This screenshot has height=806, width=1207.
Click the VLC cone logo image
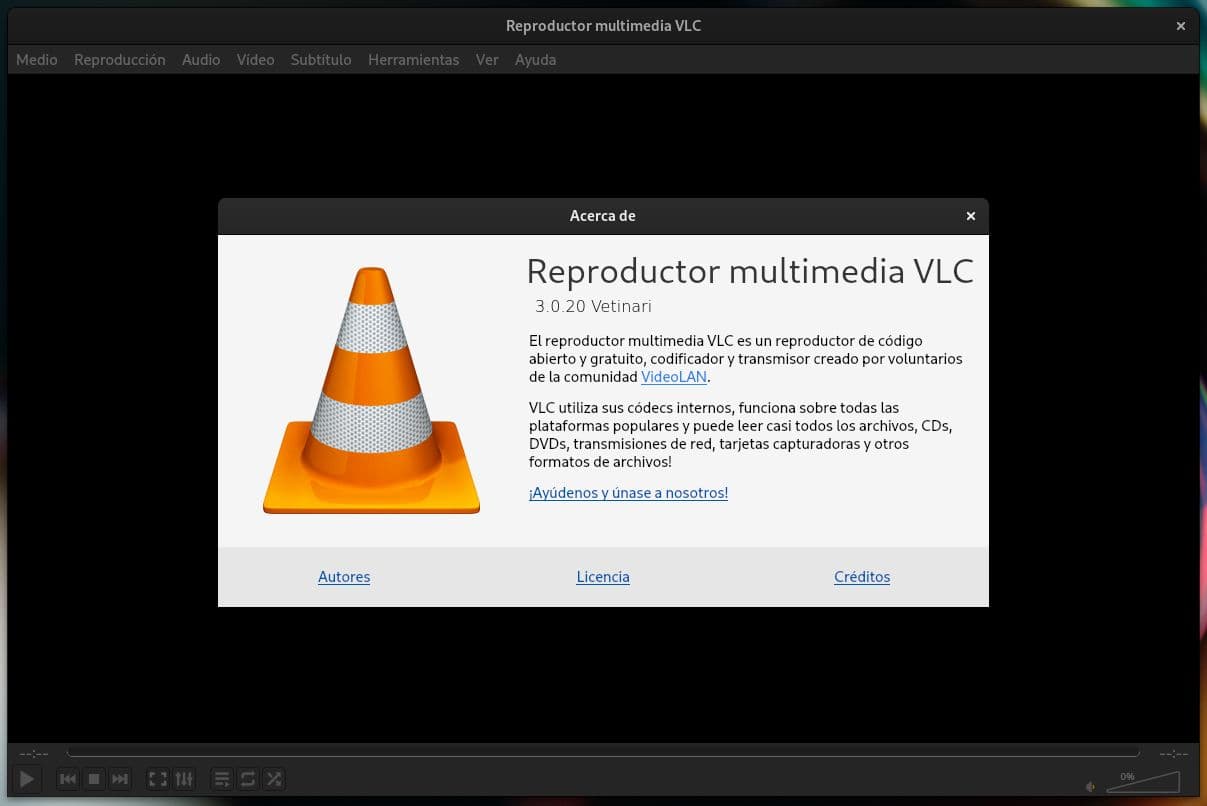click(371, 391)
